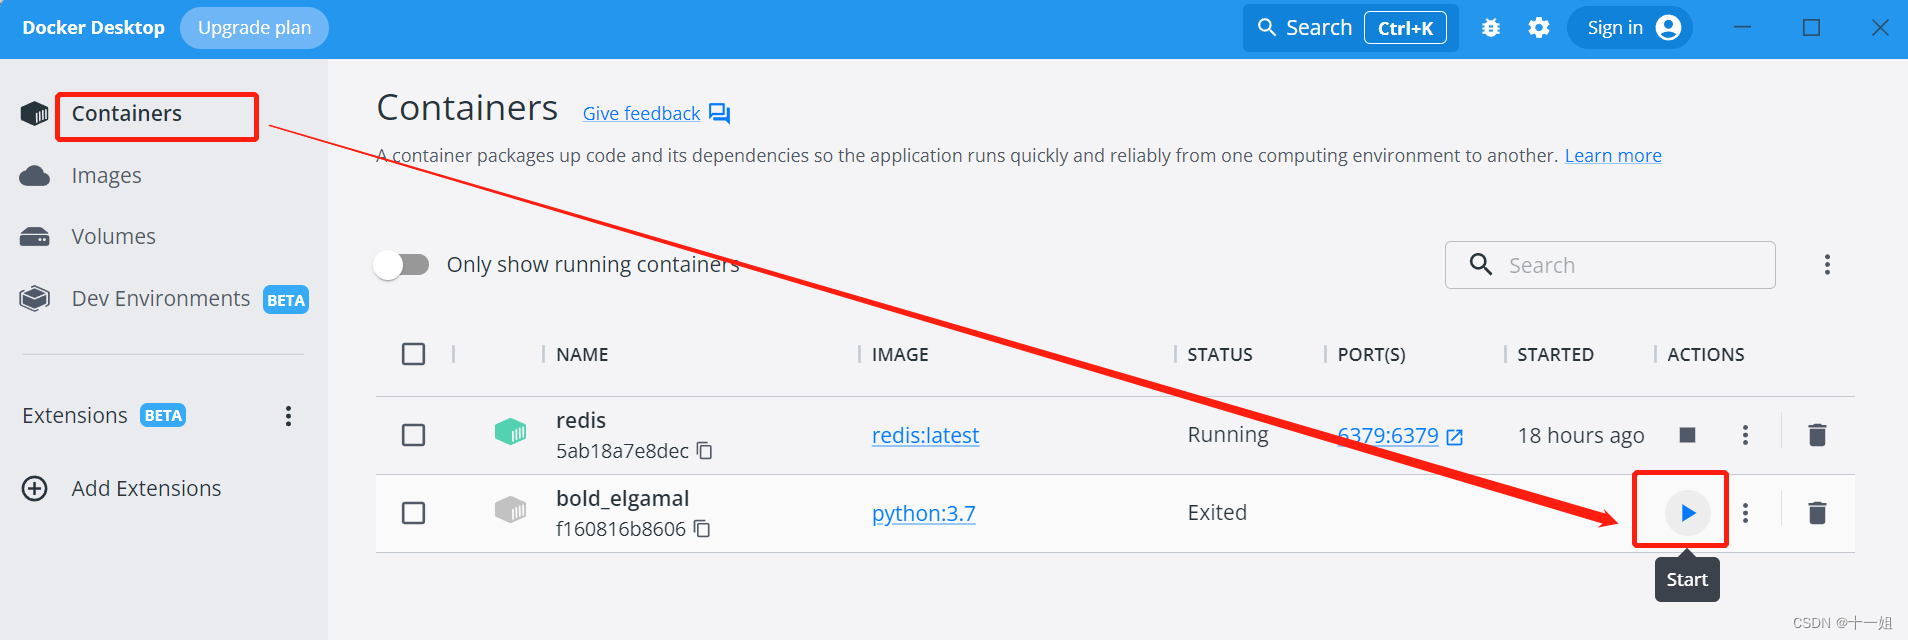Tick the select-all containers checkbox

click(x=413, y=354)
